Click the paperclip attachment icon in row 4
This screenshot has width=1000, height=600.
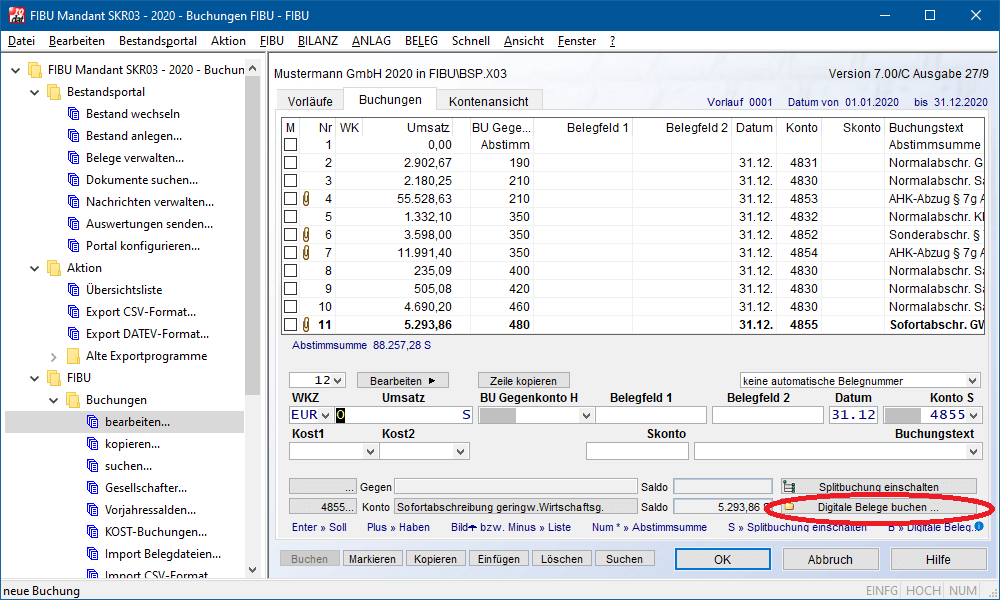(306, 199)
